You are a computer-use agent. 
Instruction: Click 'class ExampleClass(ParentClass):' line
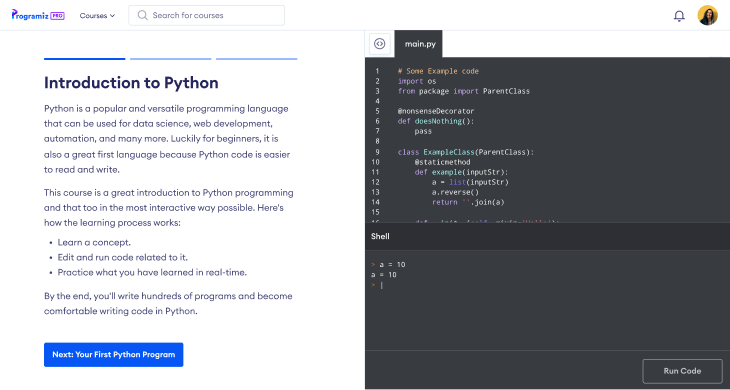pos(466,152)
